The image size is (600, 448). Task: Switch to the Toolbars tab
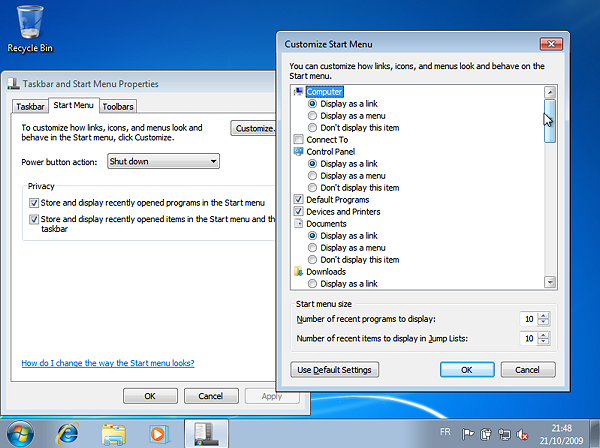coord(118,106)
